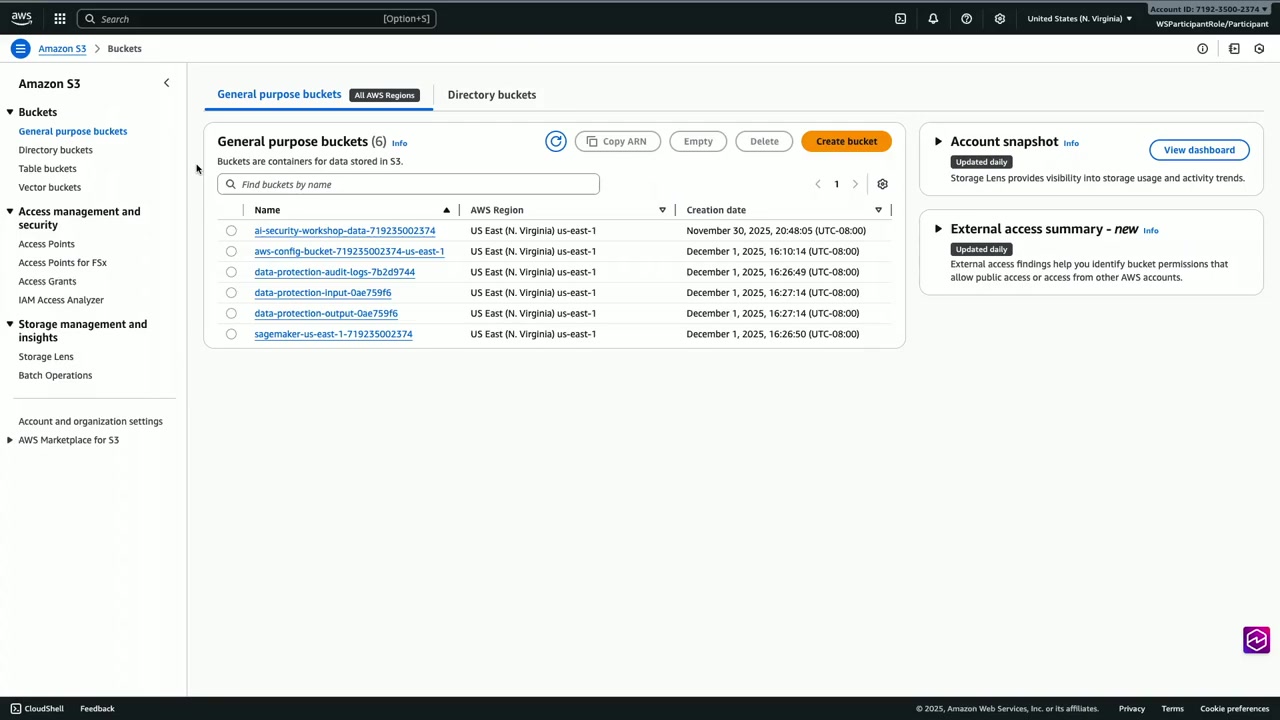This screenshot has height=720, width=1280.
Task: Collapse the Amazon S3 sidebar
Action: coord(166,83)
